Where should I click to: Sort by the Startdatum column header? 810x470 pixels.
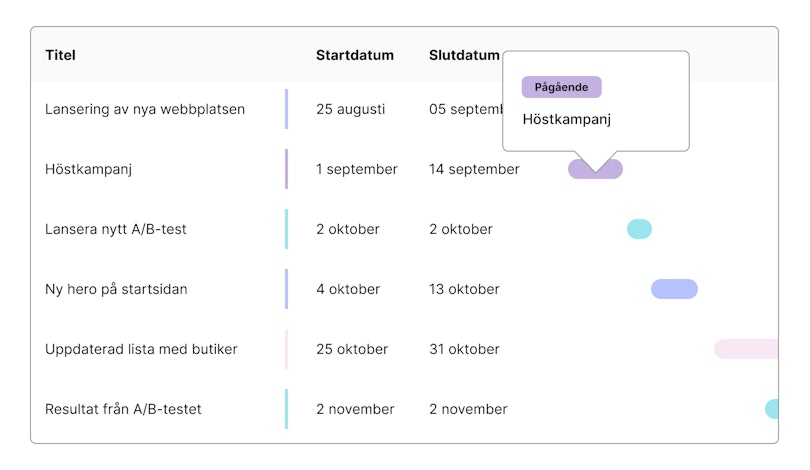pos(355,55)
